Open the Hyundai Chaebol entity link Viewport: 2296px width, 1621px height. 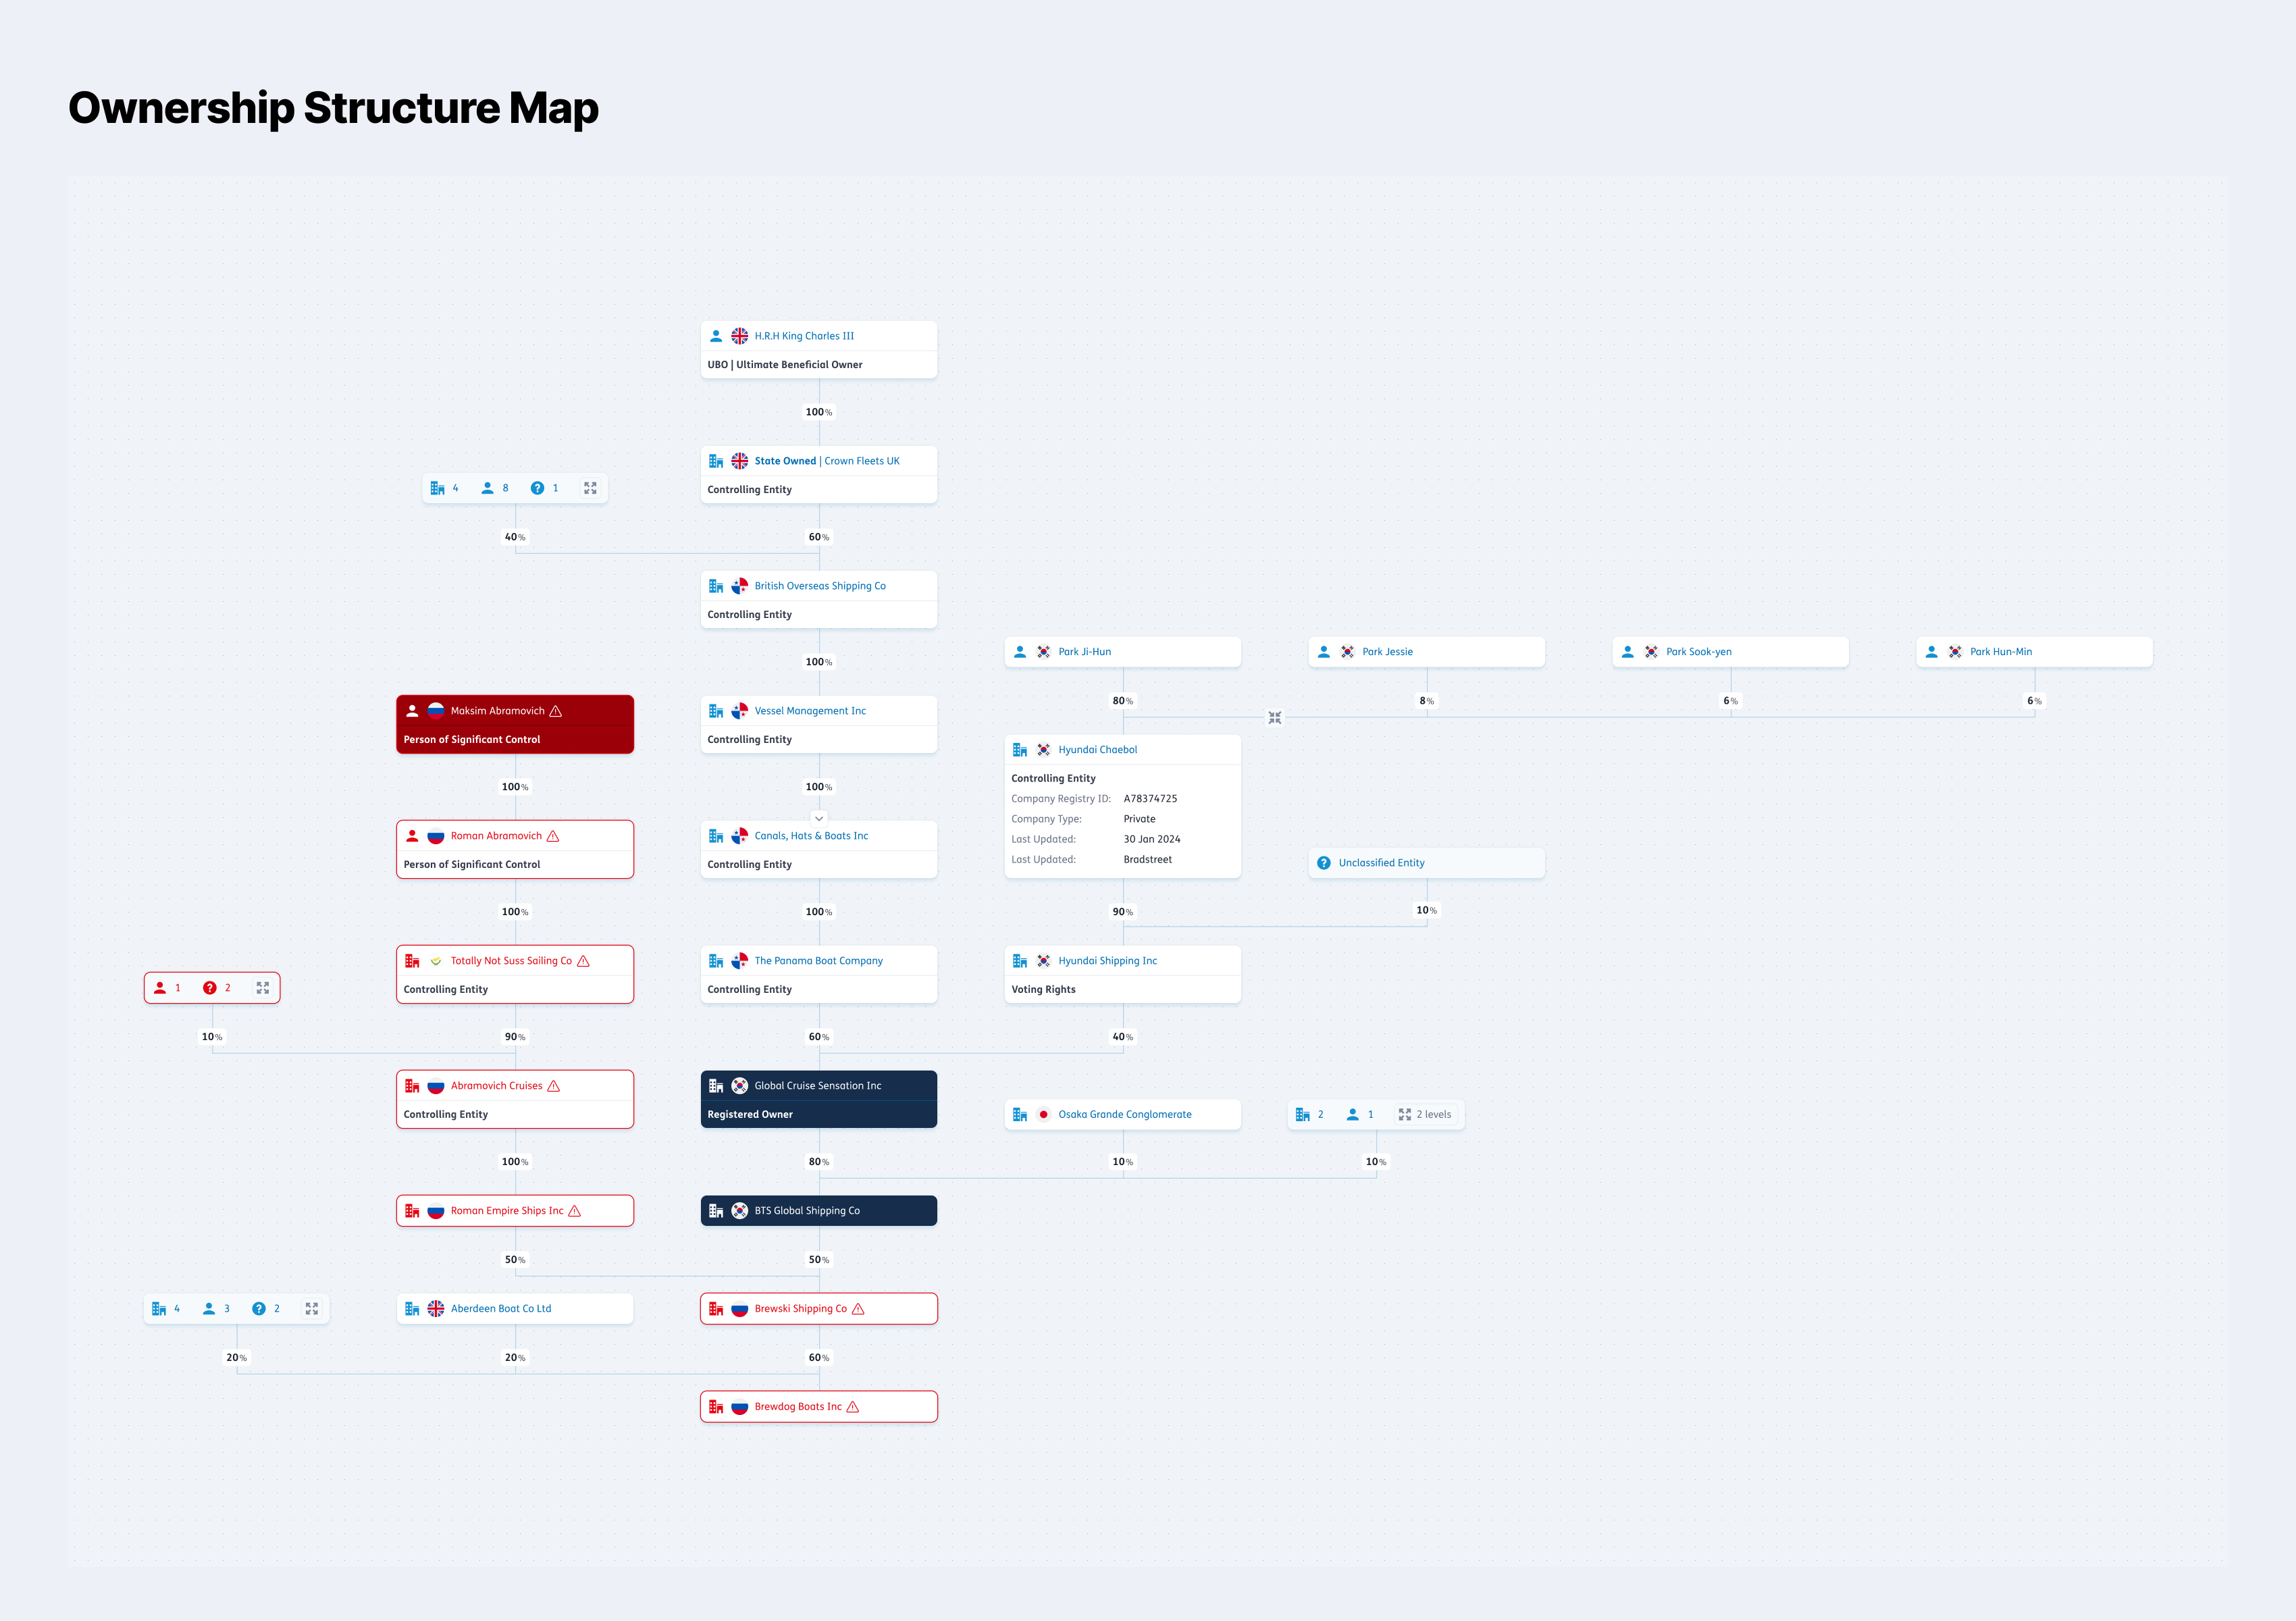pyautogui.click(x=1097, y=750)
